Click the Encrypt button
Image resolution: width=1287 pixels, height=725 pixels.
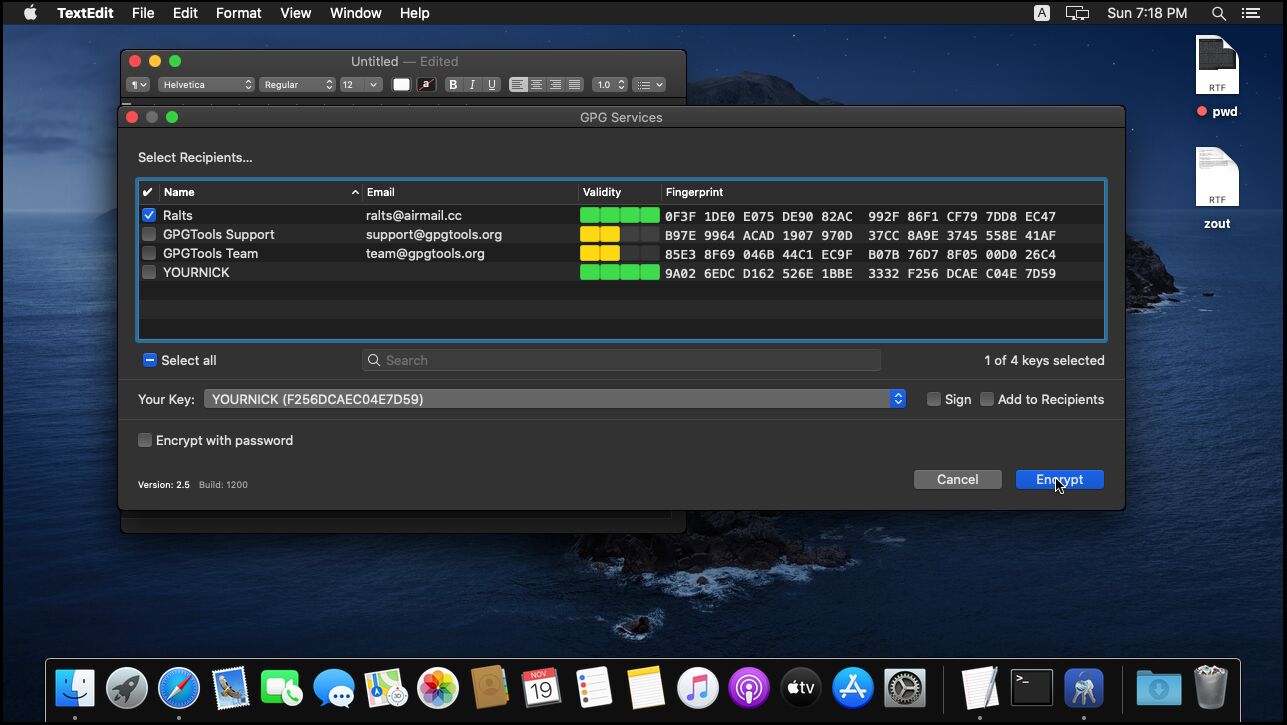(x=1059, y=480)
